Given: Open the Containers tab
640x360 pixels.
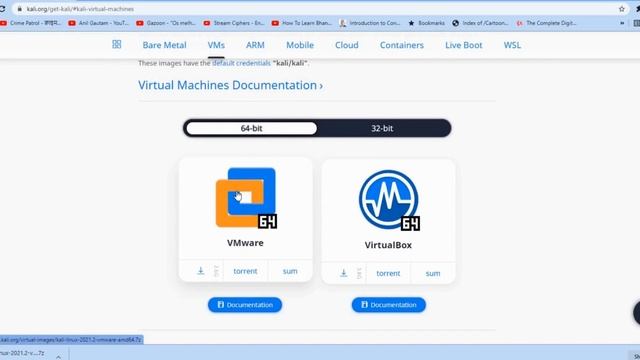Looking at the screenshot, I should coord(402,45).
